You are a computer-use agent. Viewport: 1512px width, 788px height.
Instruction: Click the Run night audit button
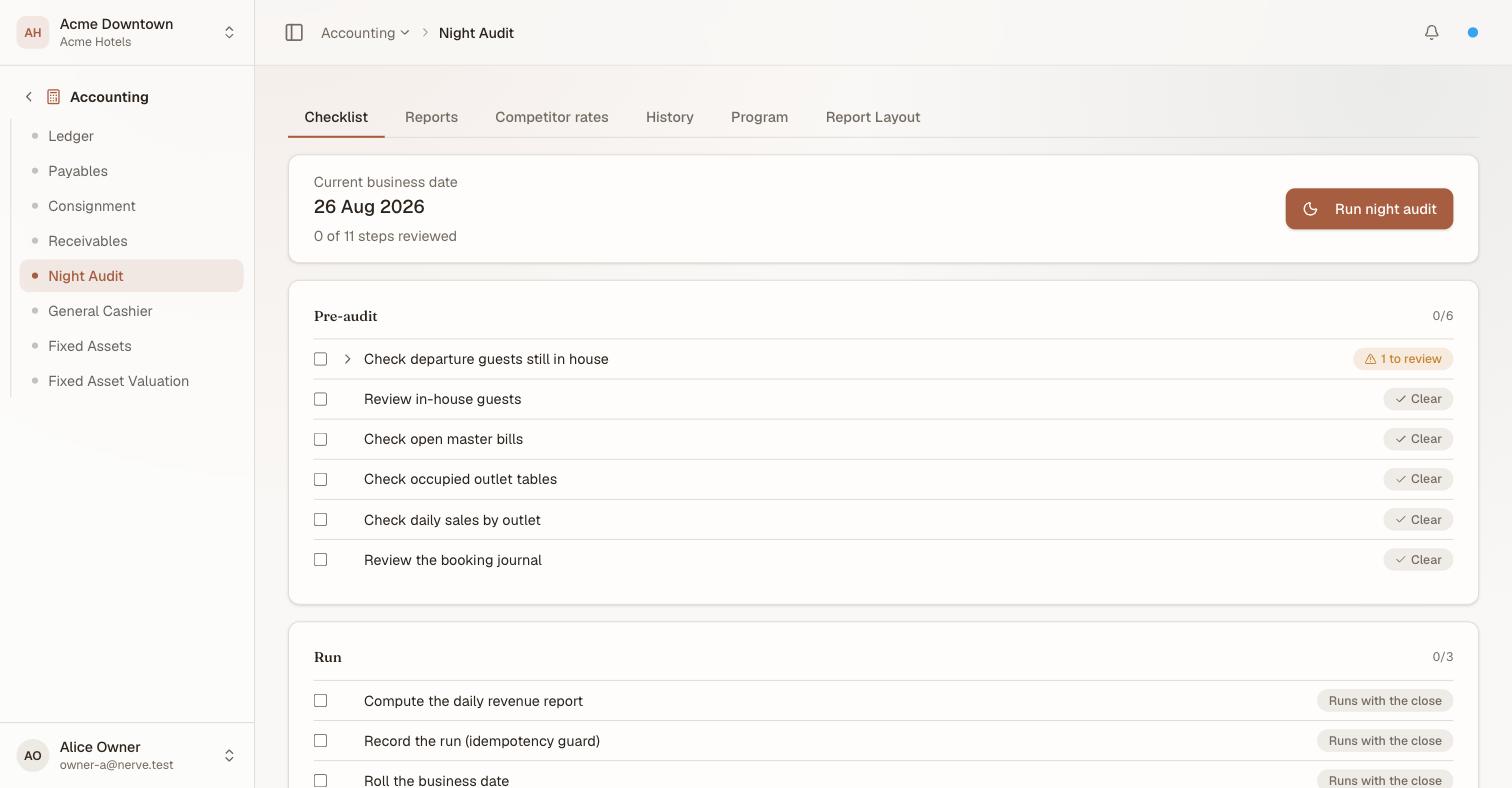pyautogui.click(x=1369, y=209)
